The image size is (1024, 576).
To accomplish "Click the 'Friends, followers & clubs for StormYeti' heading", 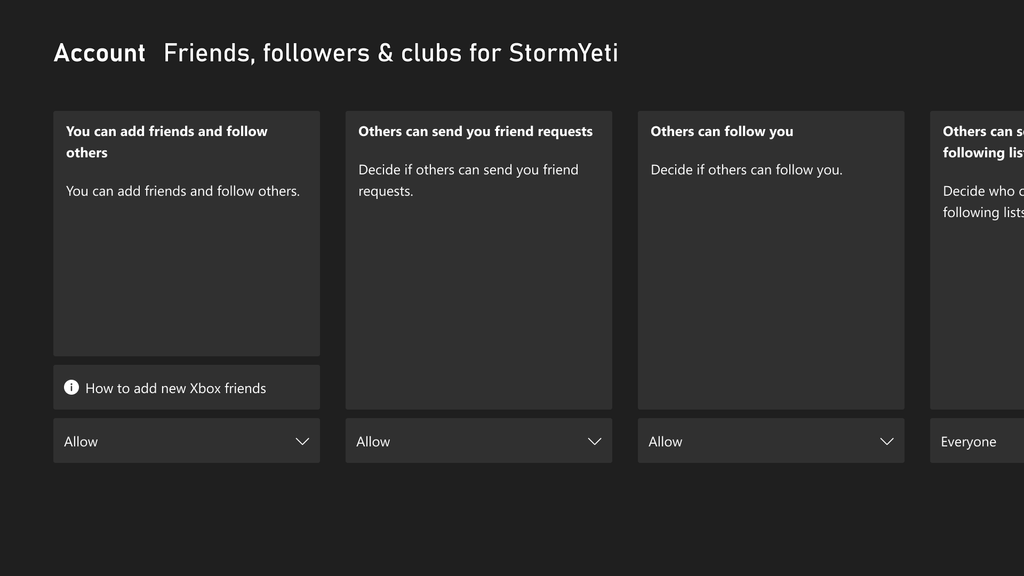I will tap(391, 53).
